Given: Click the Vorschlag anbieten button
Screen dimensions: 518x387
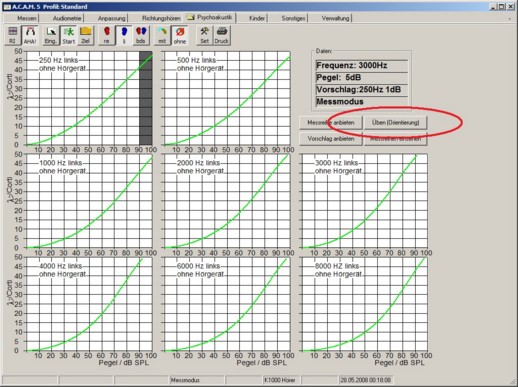Looking at the screenshot, I should click(x=331, y=139).
